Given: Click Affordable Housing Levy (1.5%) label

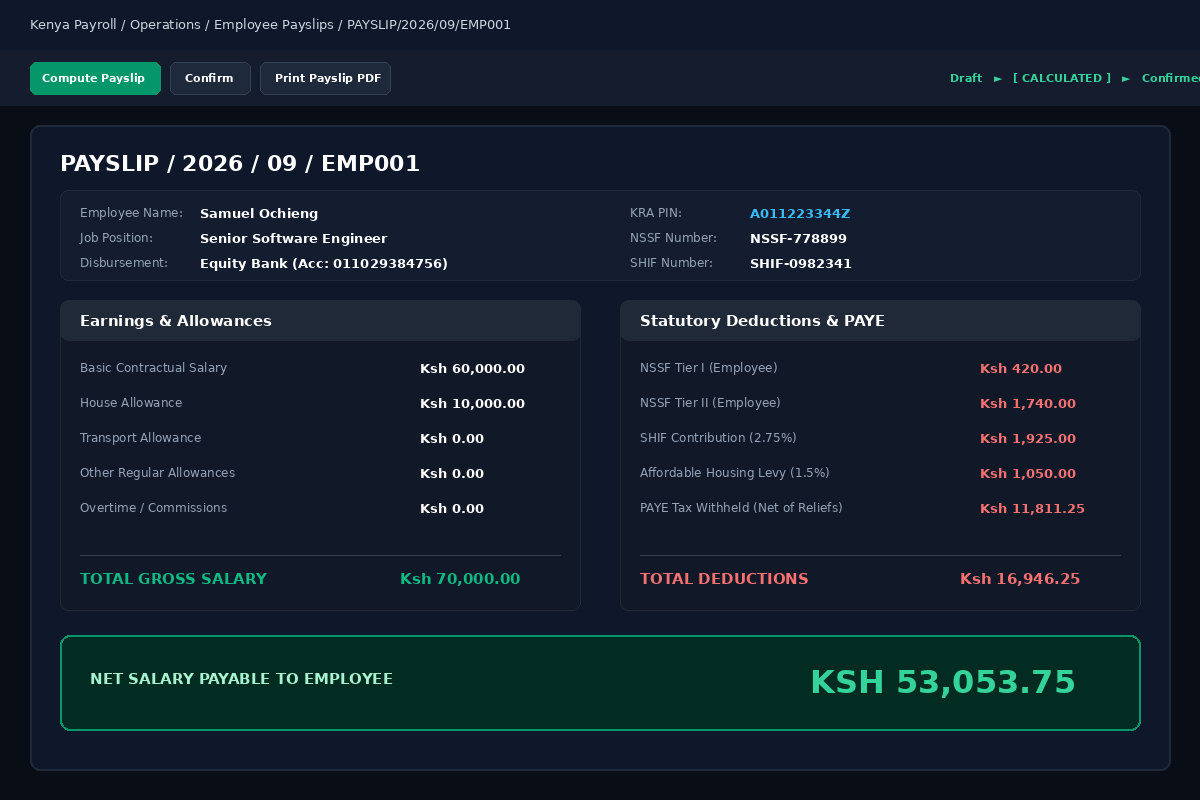Looking at the screenshot, I should point(735,473).
